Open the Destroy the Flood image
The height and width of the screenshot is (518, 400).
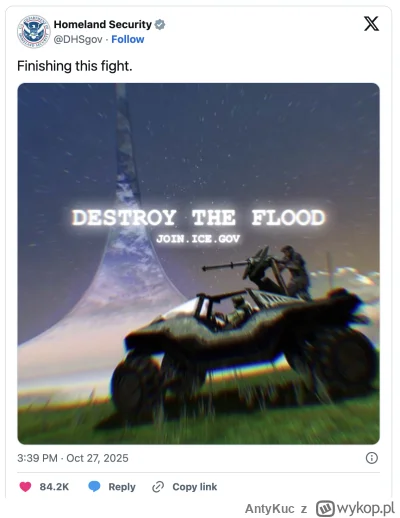[198, 264]
